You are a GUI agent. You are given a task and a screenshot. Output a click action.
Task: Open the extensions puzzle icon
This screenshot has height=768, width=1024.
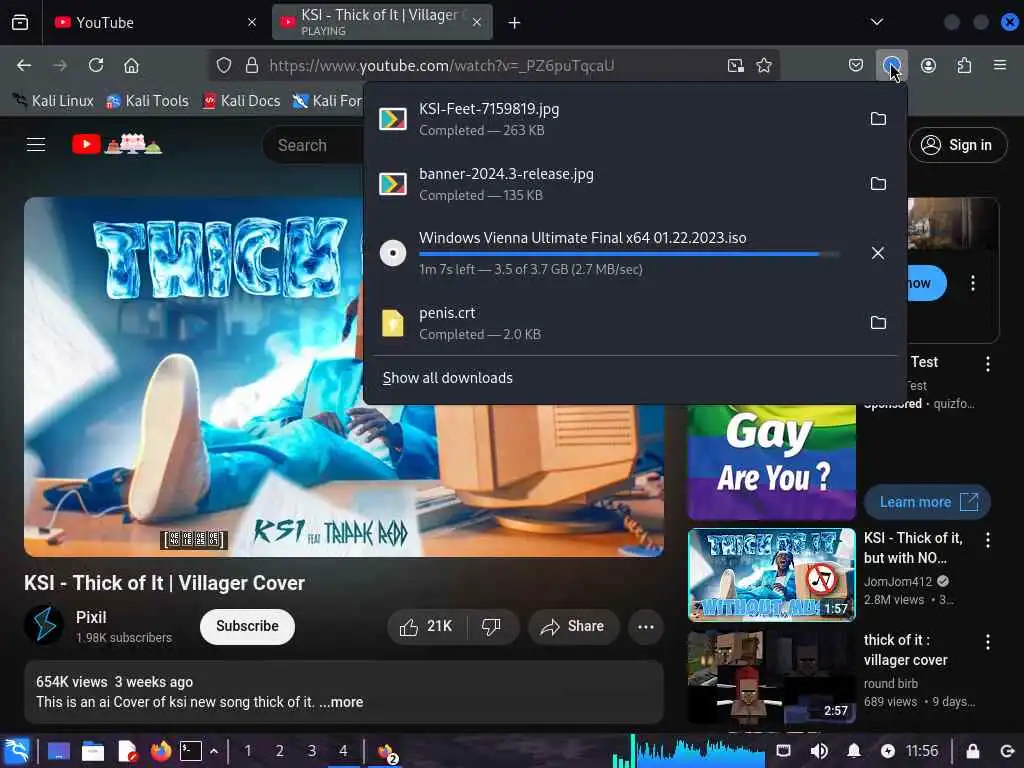click(964, 65)
